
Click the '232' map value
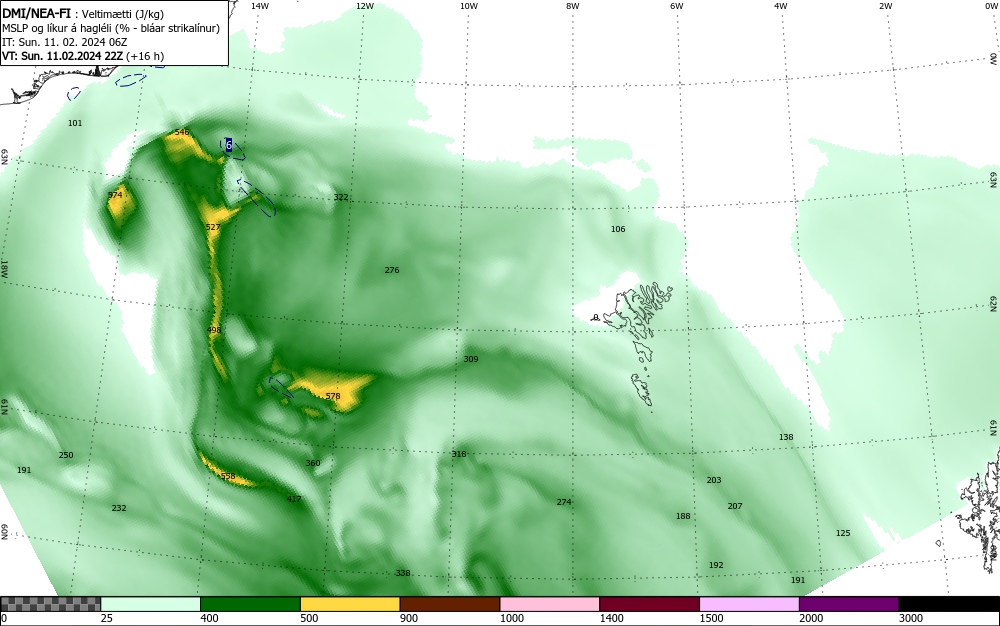pos(119,508)
